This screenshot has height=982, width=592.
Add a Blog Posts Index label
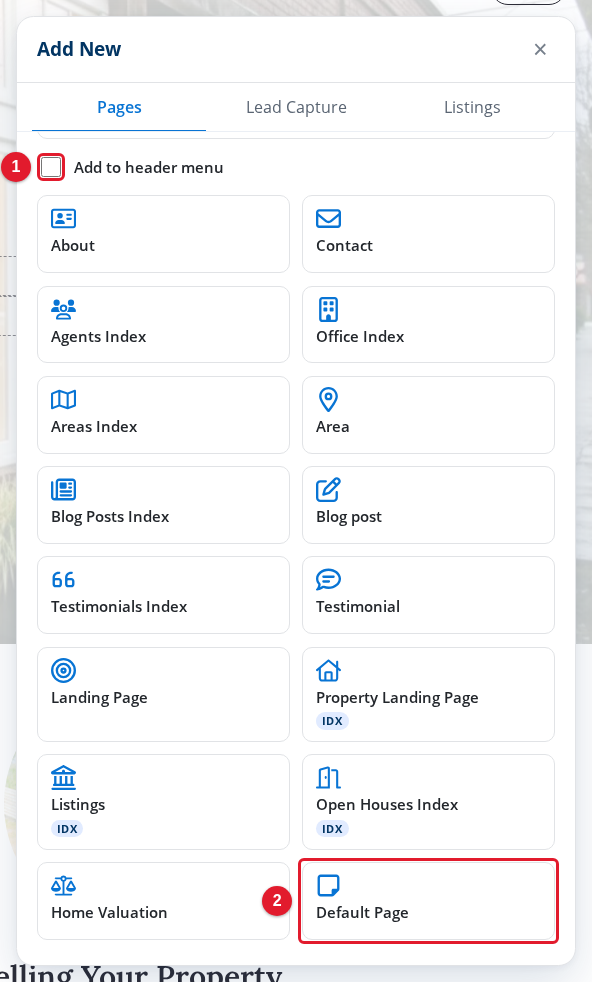pyautogui.click(x=110, y=517)
